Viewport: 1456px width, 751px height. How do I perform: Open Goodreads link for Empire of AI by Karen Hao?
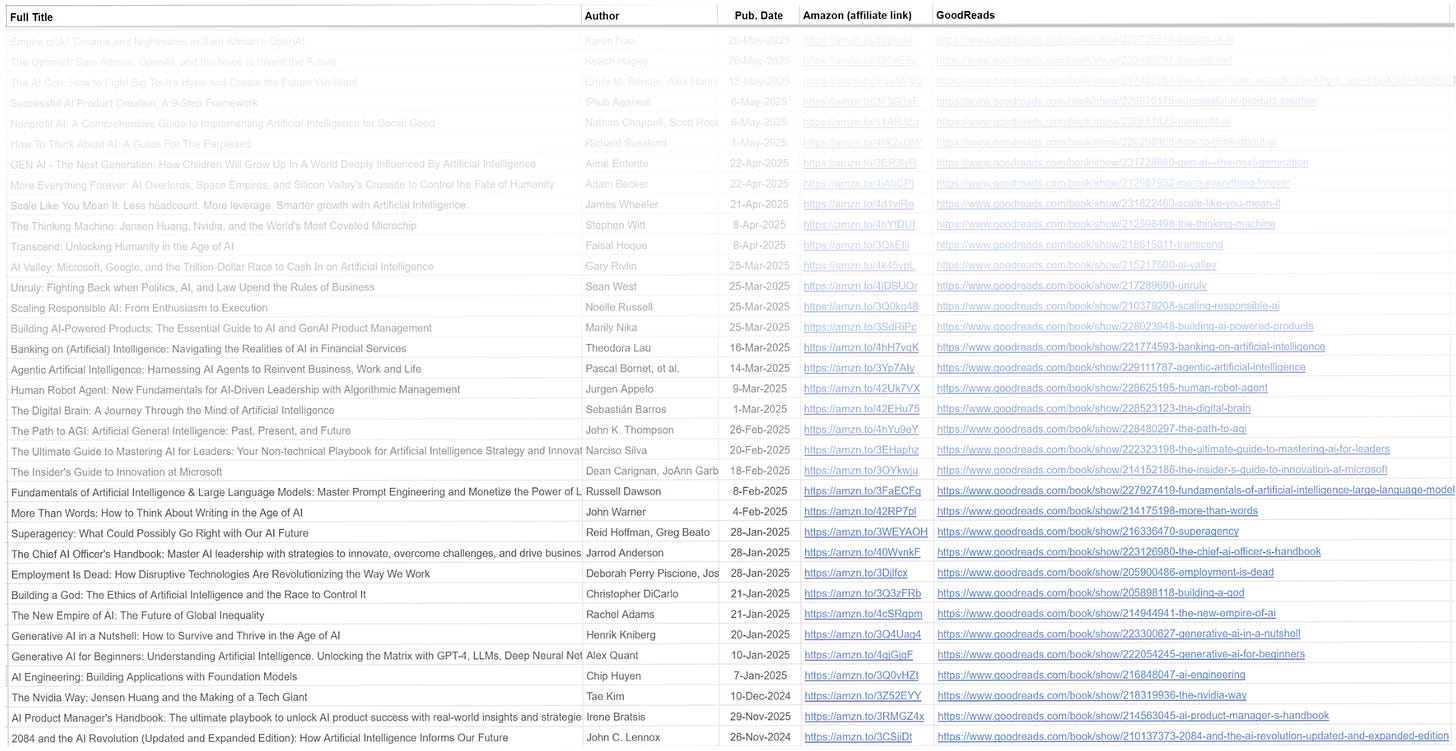coord(1085,40)
